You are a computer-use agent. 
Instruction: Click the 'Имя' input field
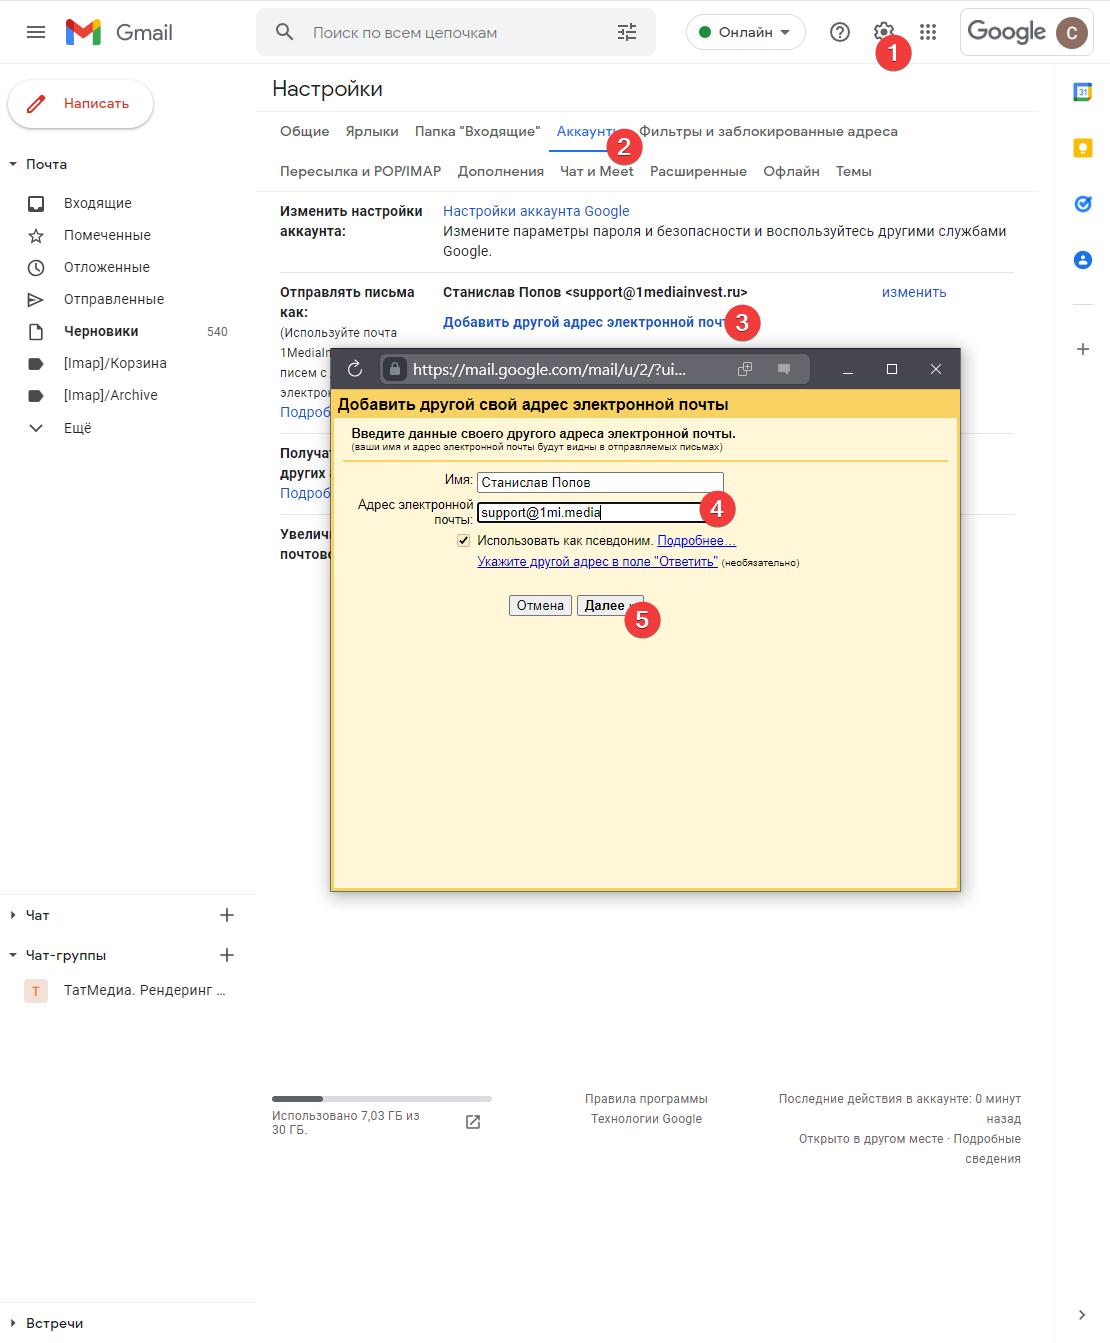tap(600, 482)
